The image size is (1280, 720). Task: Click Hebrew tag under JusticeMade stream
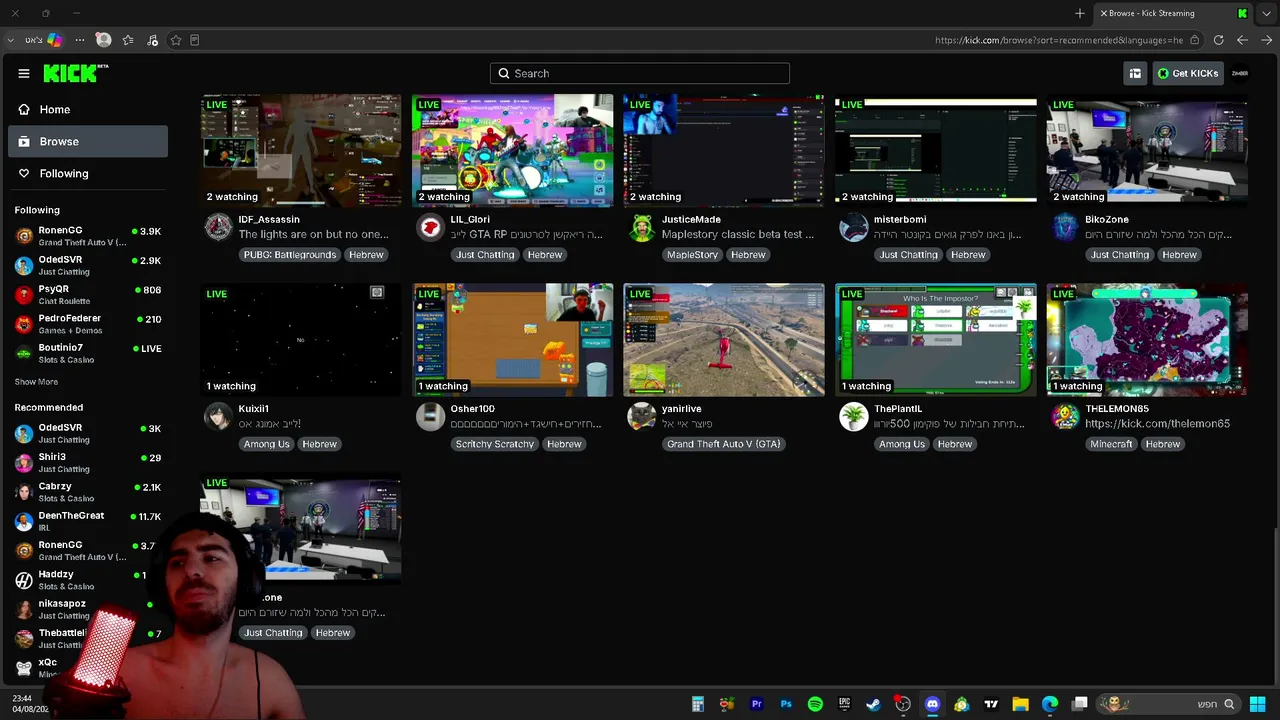pos(748,255)
